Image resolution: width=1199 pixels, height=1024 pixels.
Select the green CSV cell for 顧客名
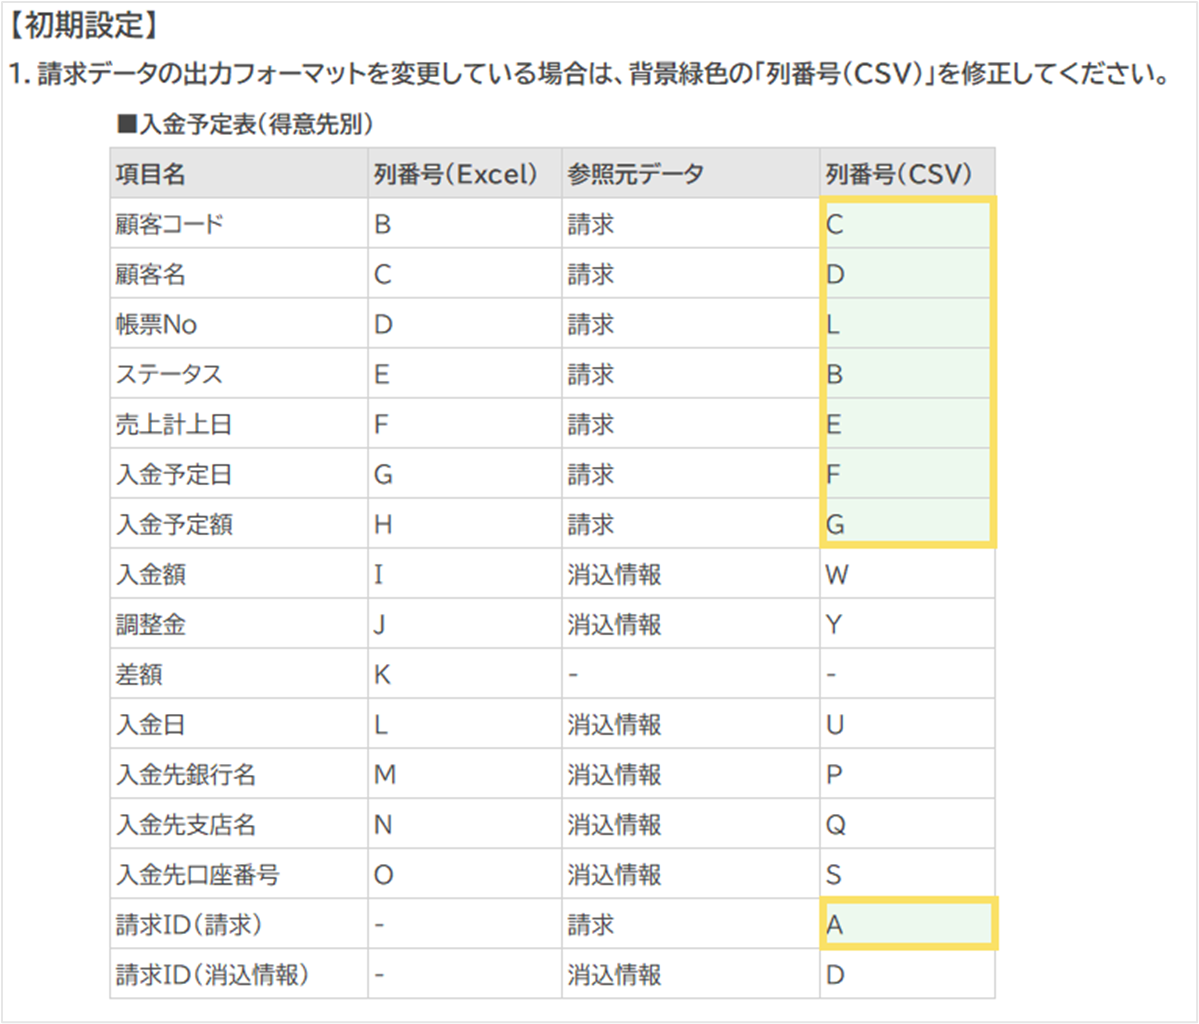tap(907, 274)
